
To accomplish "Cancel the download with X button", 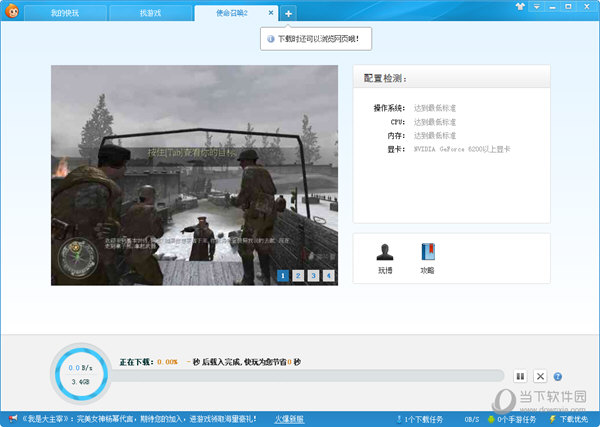I will pos(540,376).
